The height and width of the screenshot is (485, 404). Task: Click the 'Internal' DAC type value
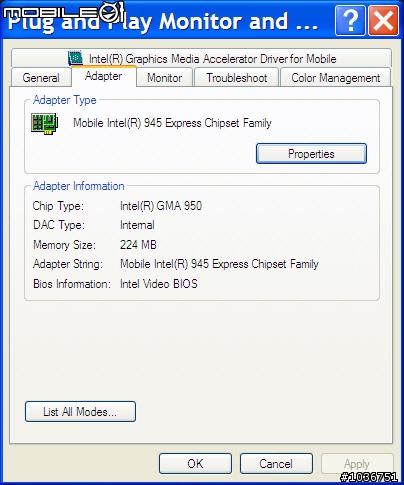(x=137, y=225)
